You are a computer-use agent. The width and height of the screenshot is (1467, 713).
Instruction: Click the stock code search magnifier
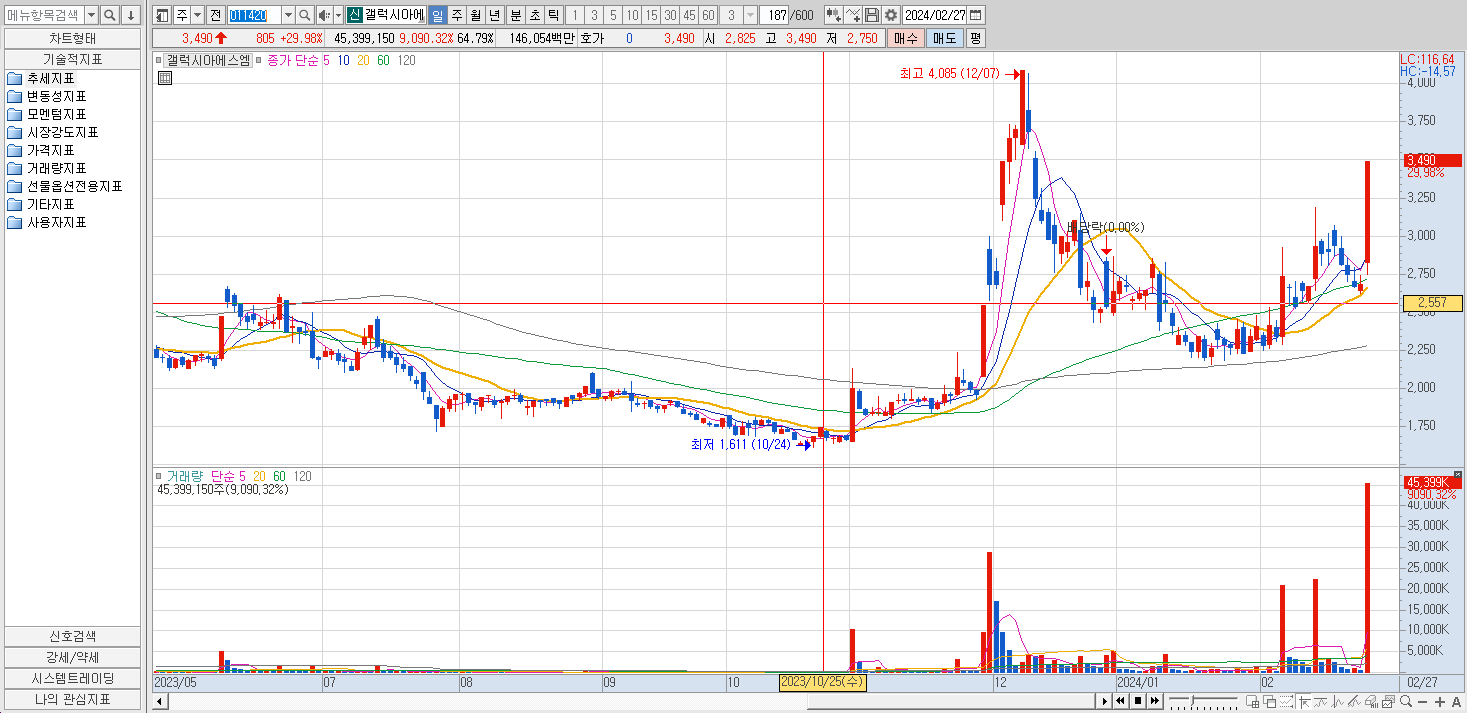pos(305,15)
